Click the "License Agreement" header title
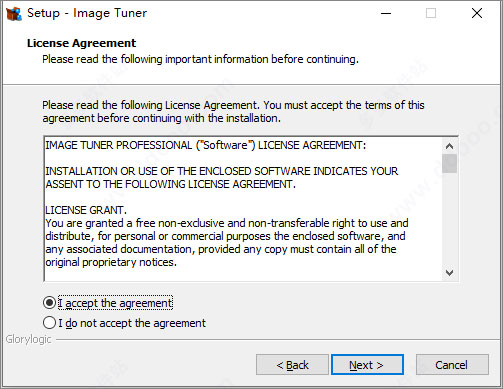503x389 pixels. (x=81, y=43)
